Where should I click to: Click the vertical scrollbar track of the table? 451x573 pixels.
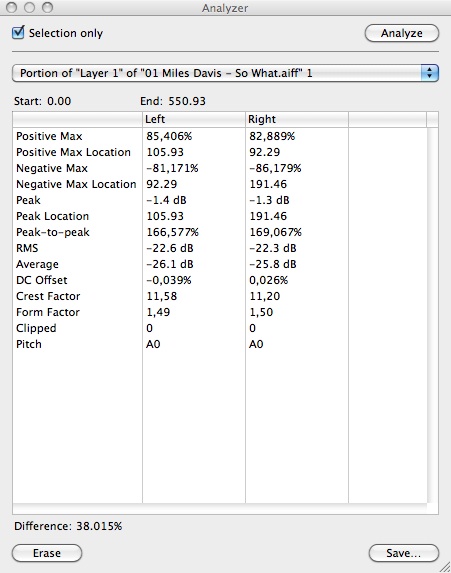point(432,315)
